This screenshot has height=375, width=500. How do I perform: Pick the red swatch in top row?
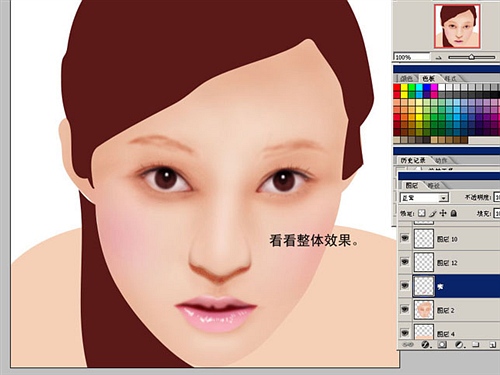[397, 87]
